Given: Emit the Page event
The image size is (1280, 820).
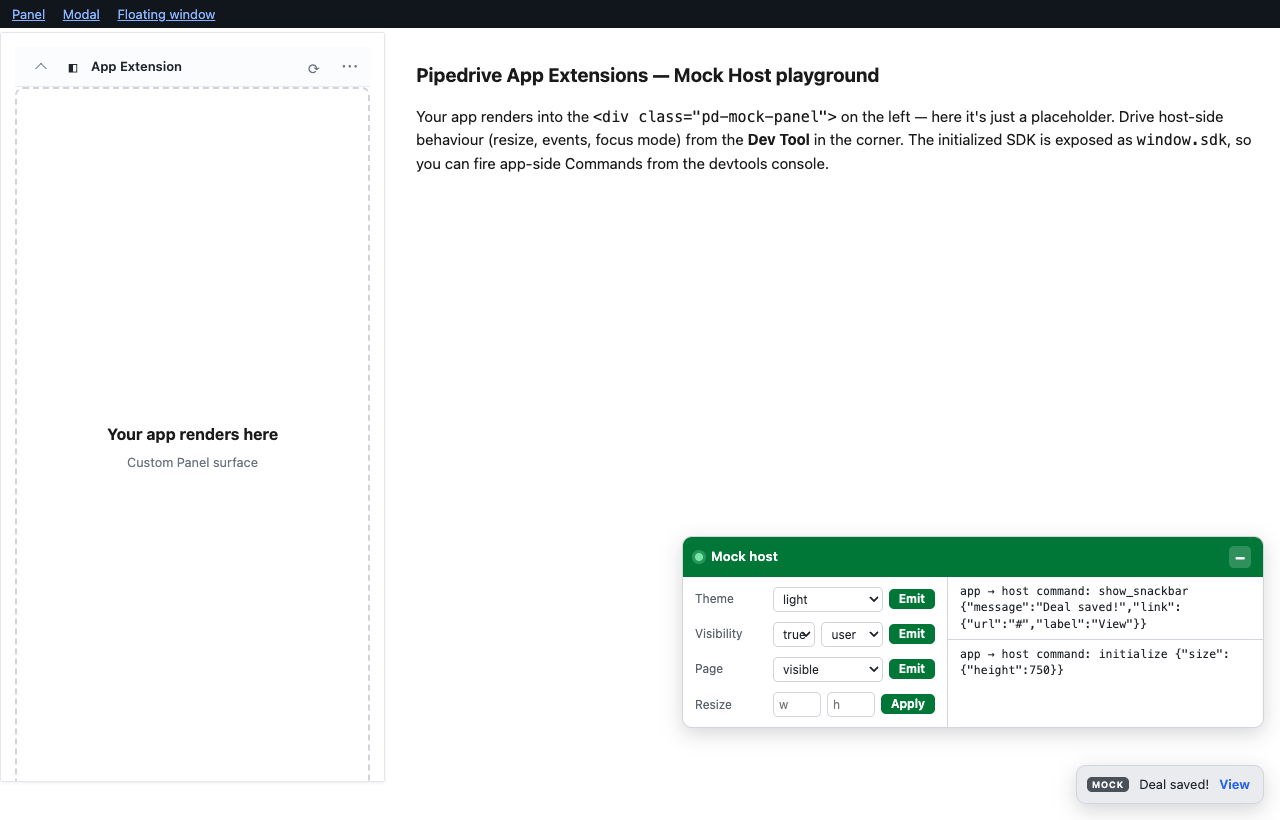Looking at the screenshot, I should (x=912, y=669).
